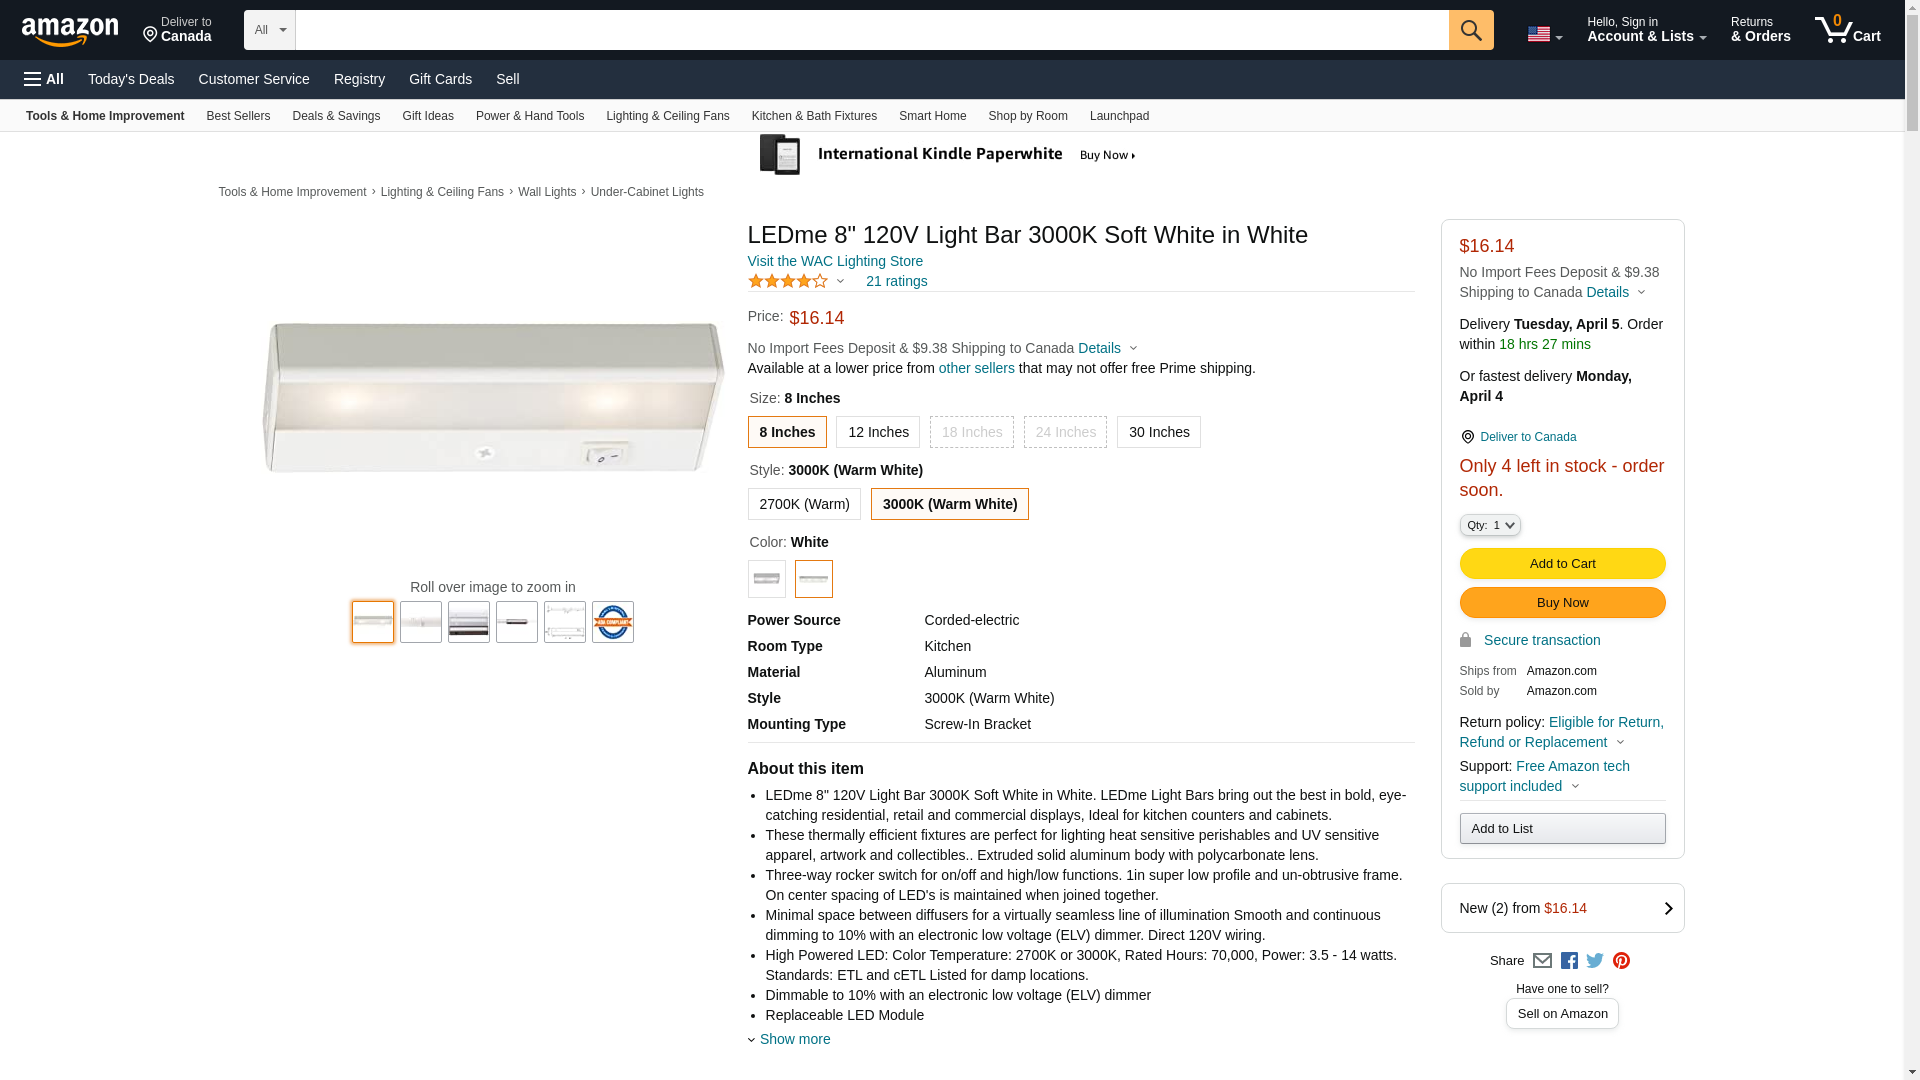Share via Twitter icon

click(1595, 961)
